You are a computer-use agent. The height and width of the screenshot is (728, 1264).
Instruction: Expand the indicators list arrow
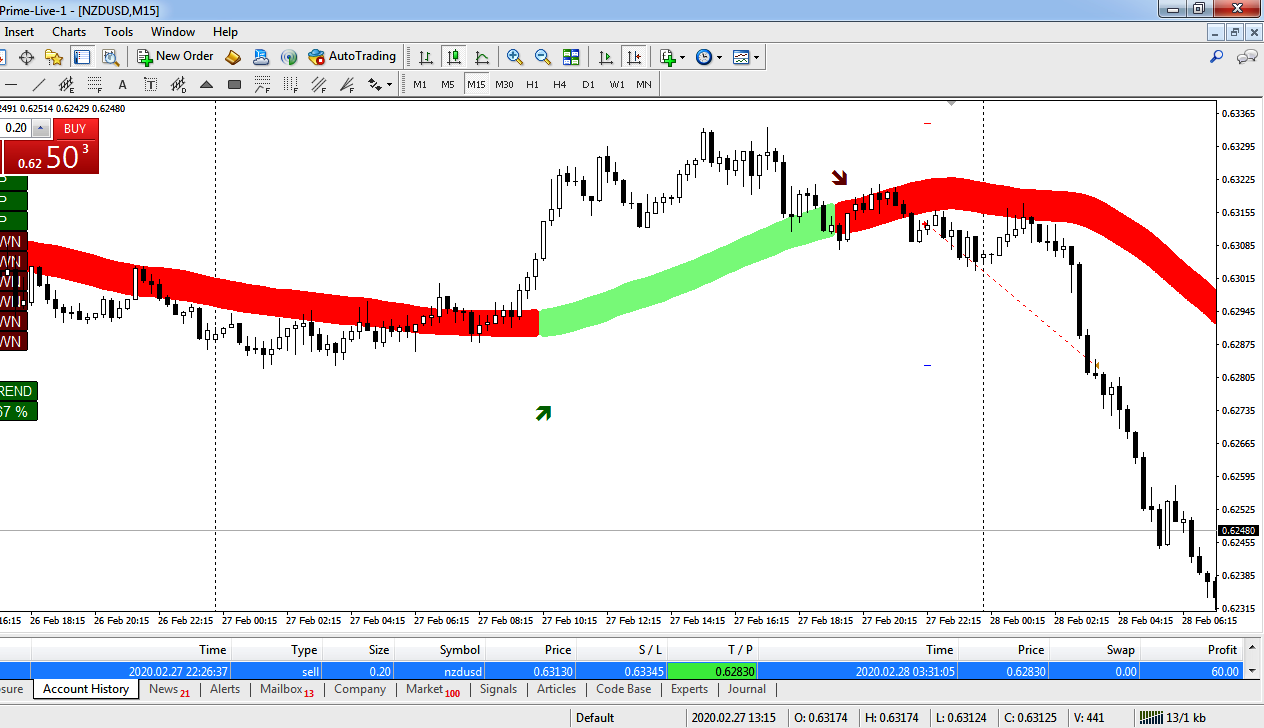tap(683, 57)
